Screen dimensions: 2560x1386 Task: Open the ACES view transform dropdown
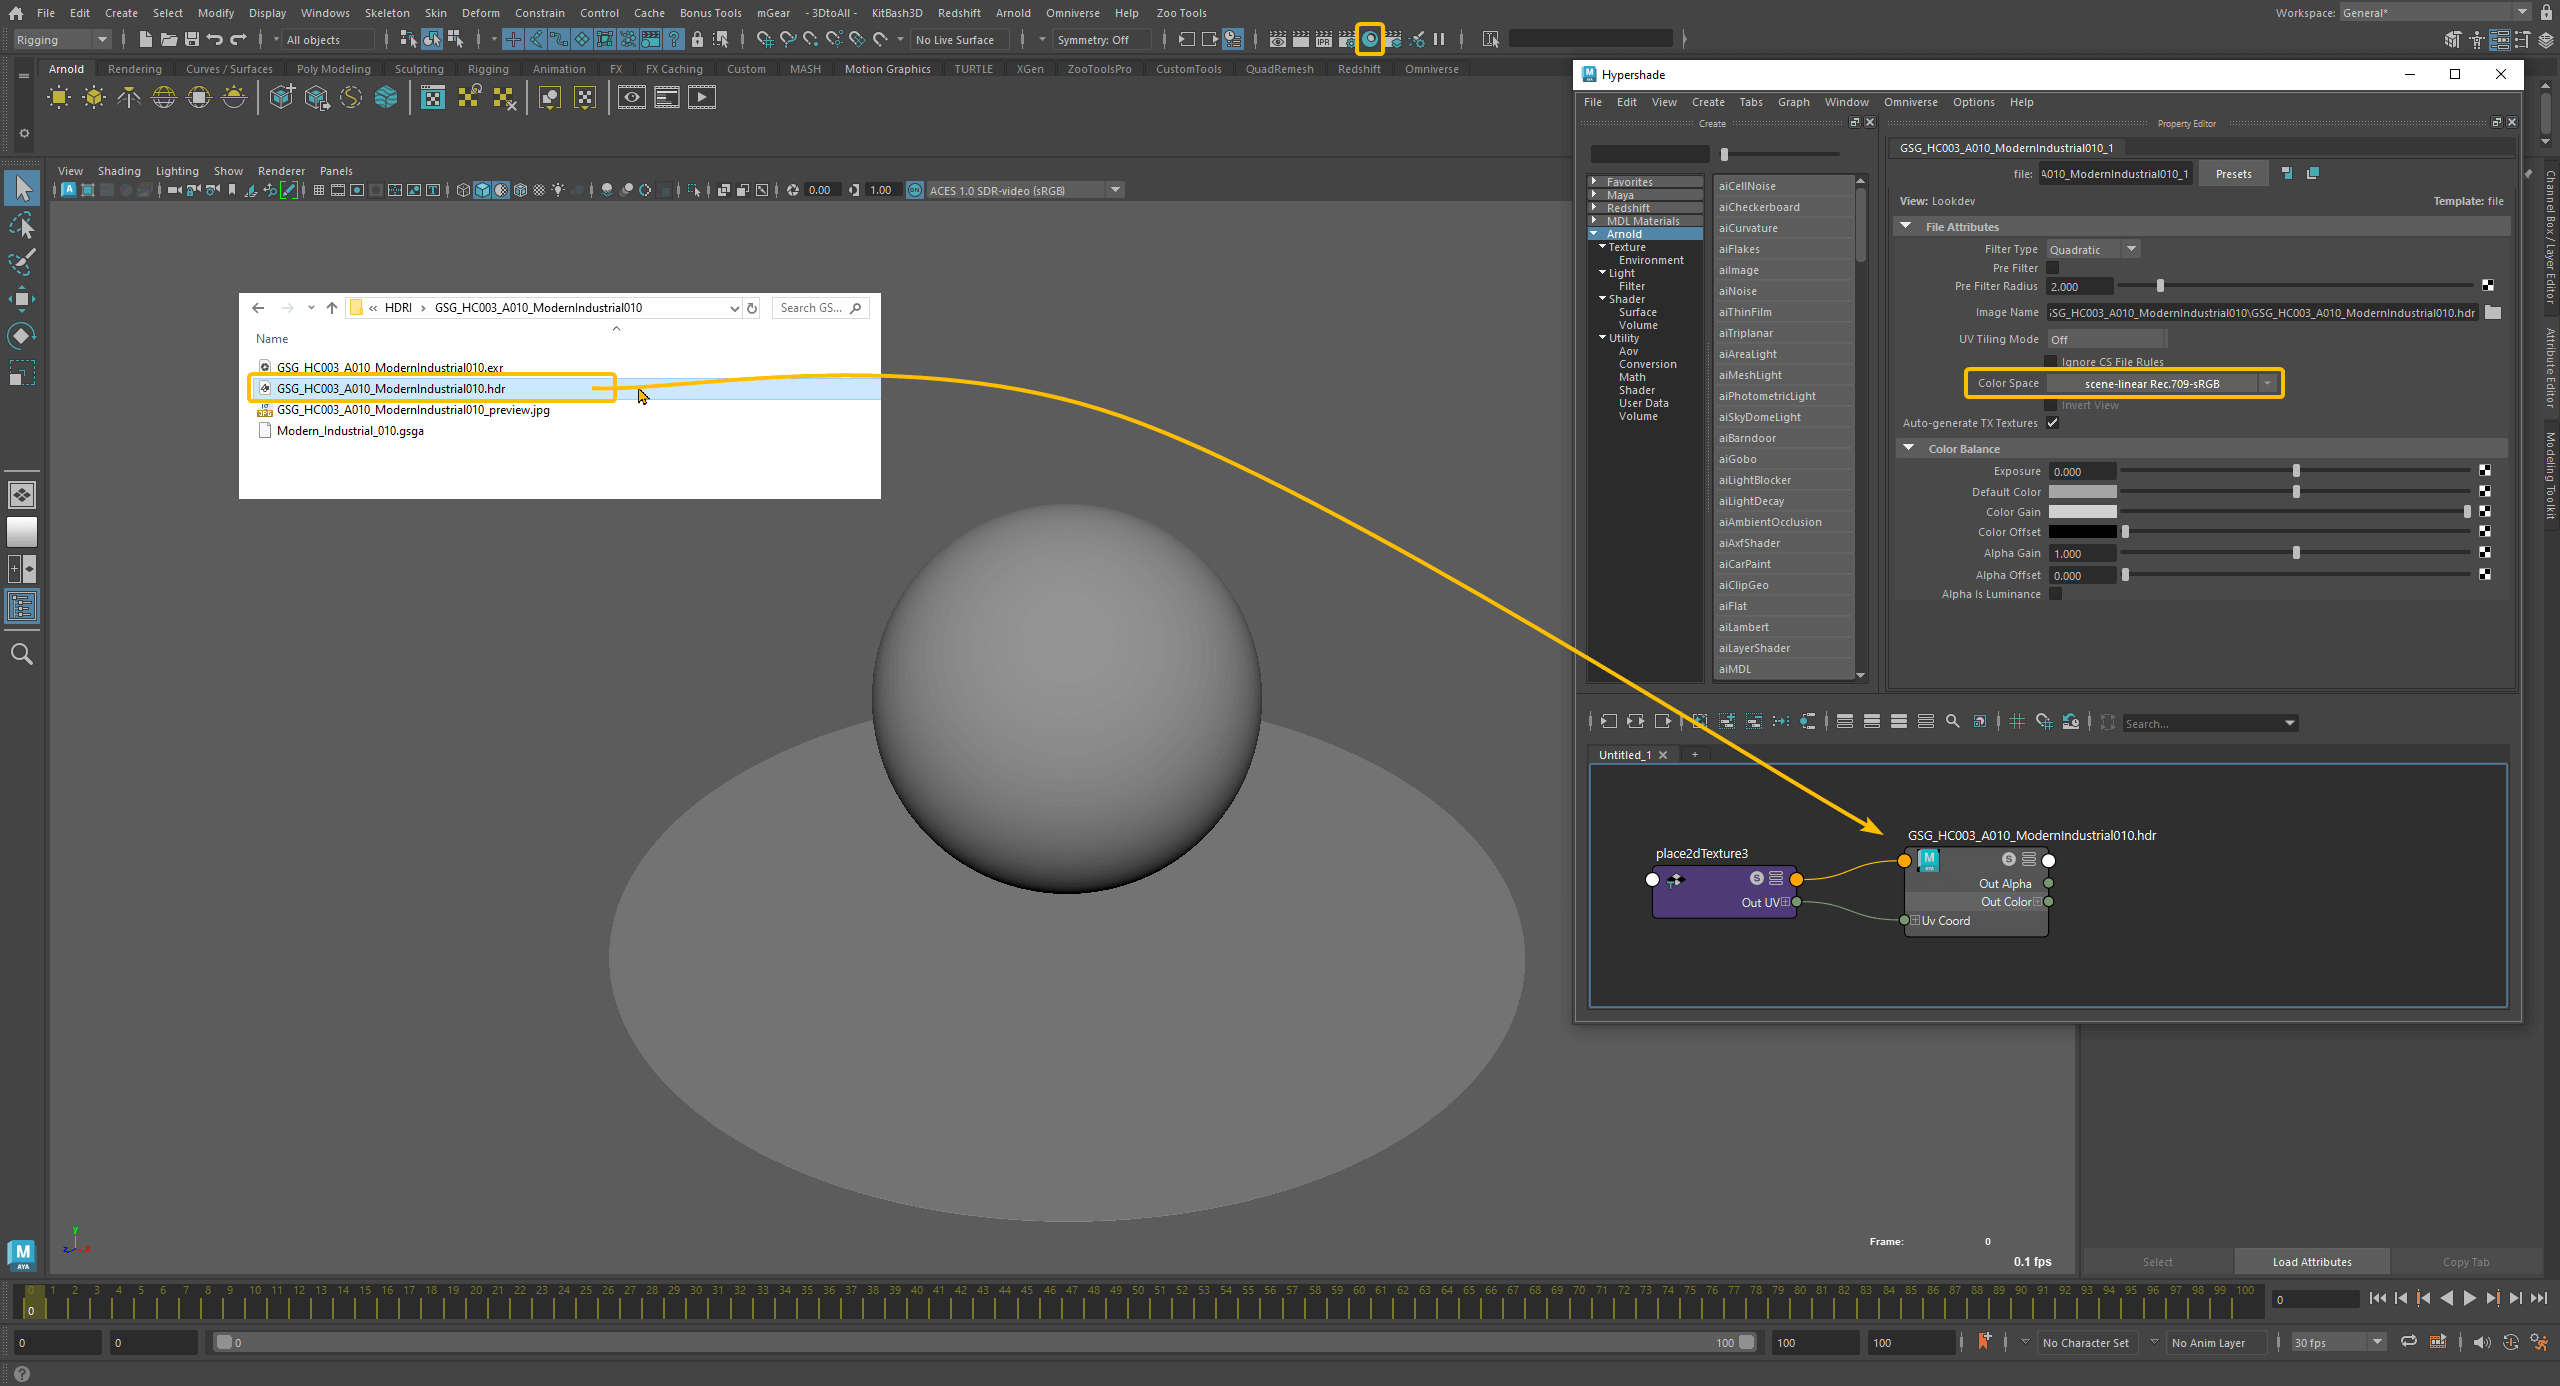click(x=1025, y=190)
